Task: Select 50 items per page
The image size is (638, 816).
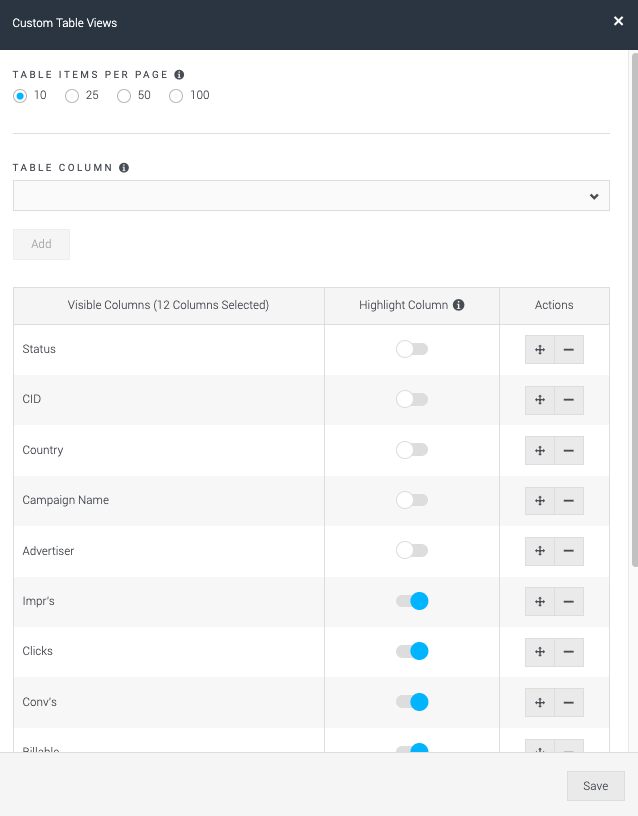Action: [124, 96]
